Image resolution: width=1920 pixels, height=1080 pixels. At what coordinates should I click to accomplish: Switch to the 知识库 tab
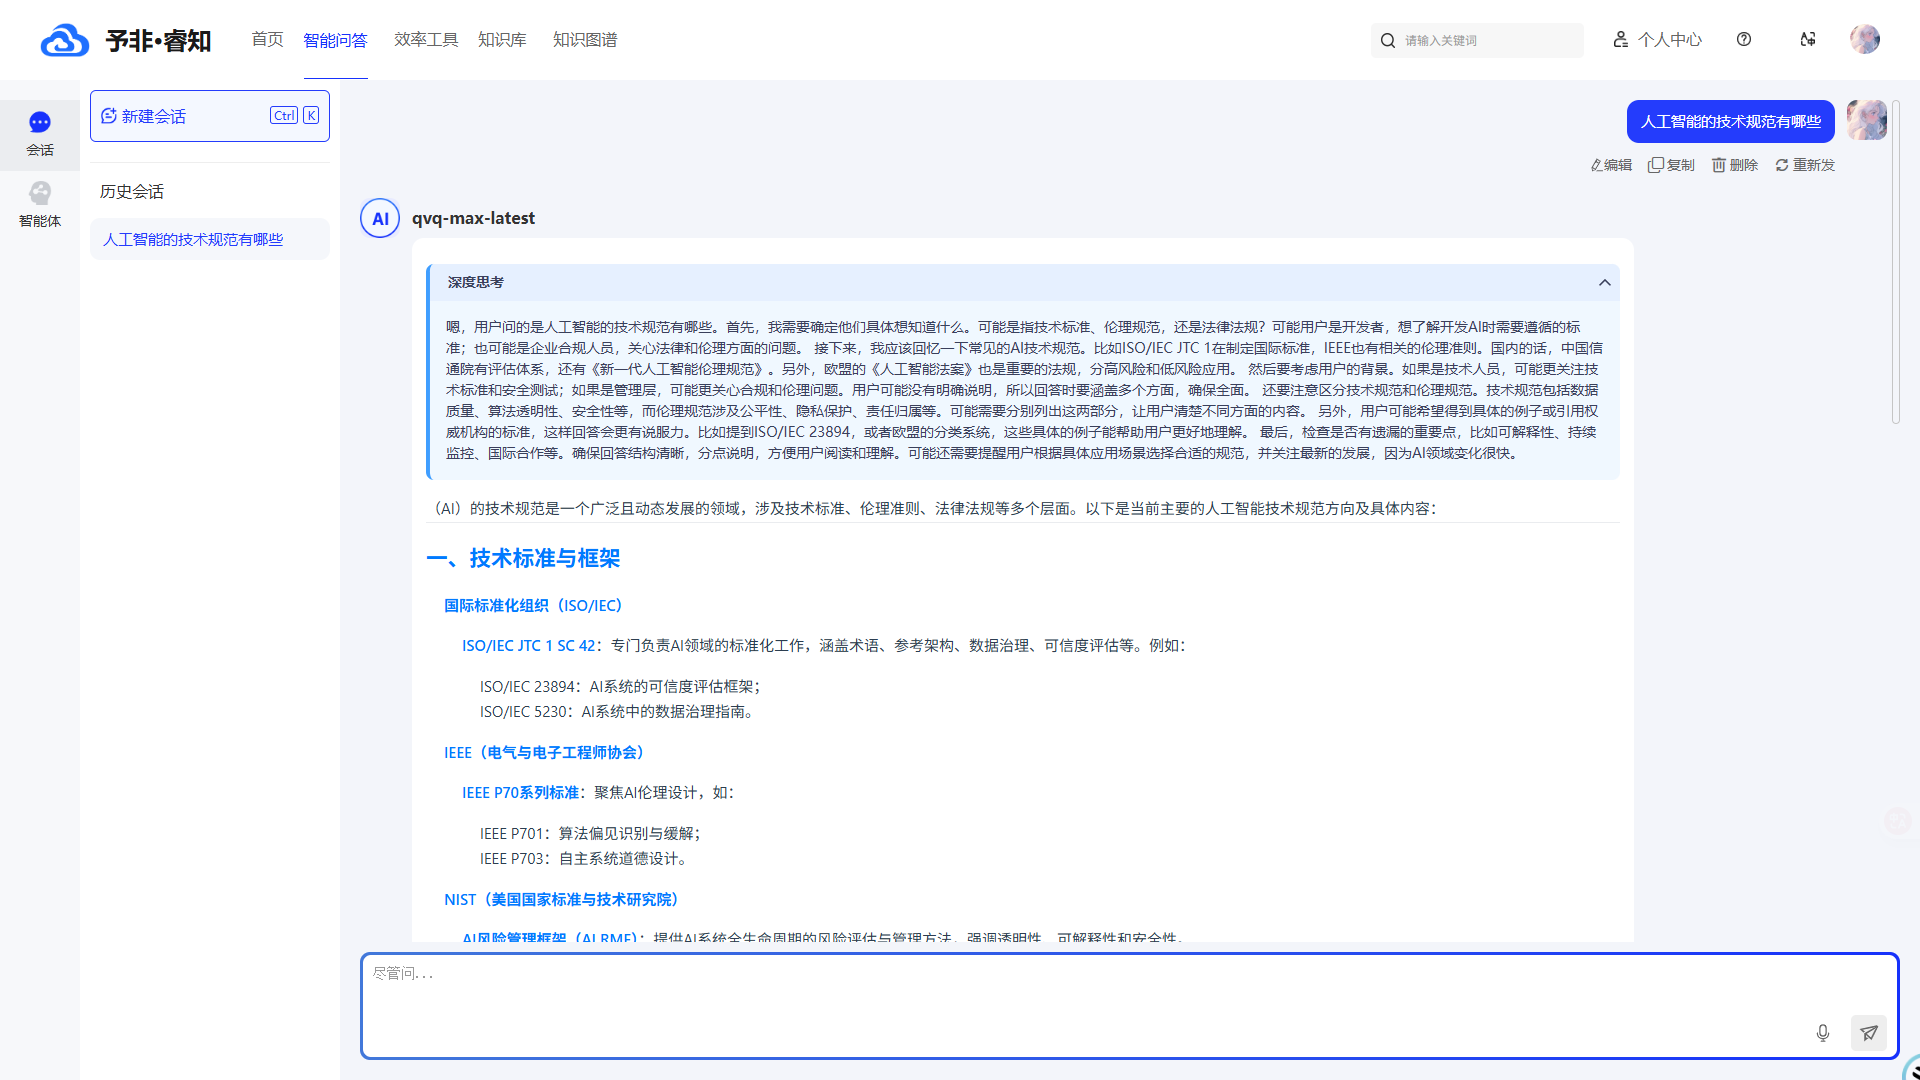point(502,40)
